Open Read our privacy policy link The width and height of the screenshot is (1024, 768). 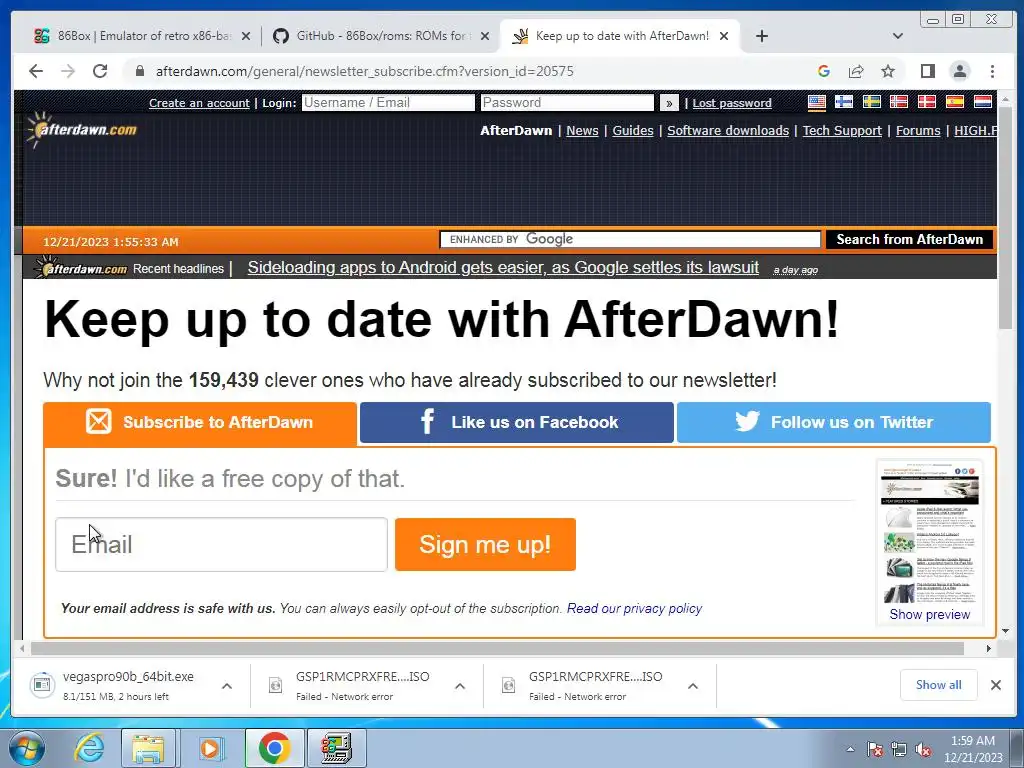634,609
